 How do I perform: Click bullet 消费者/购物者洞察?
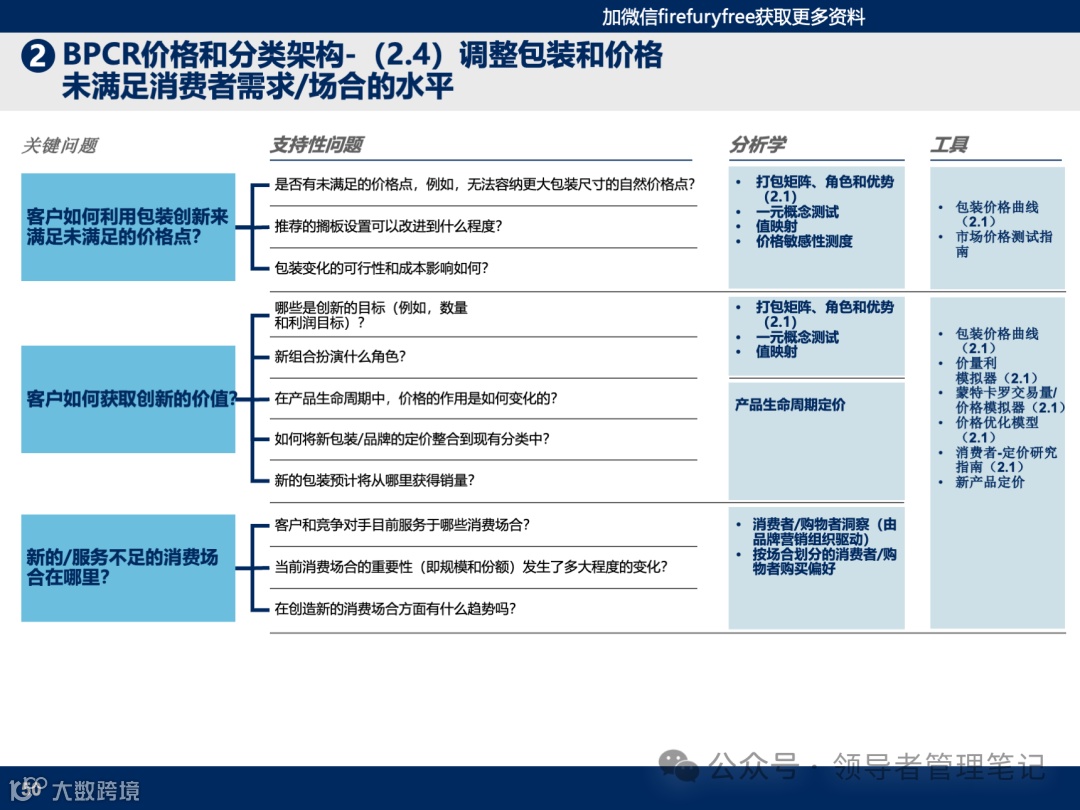[824, 532]
